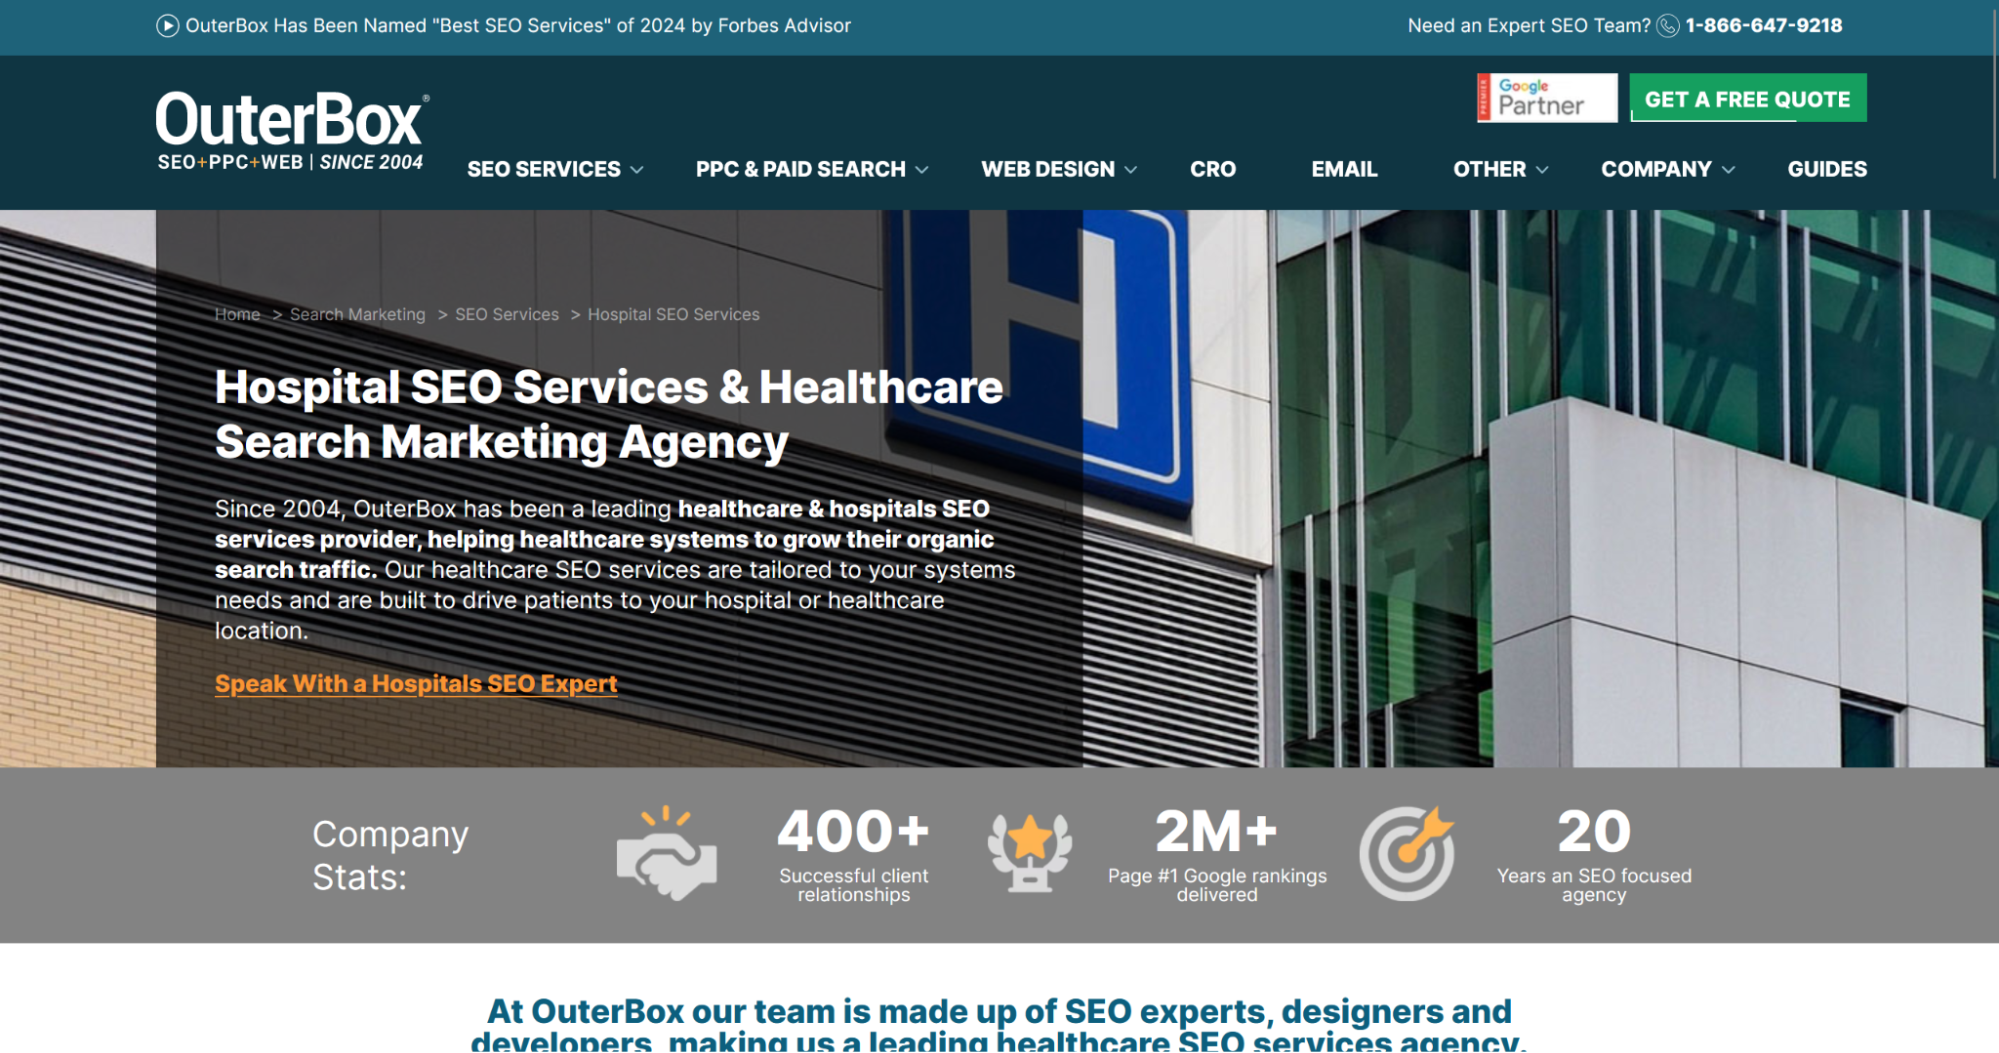Click the 2M+ Google rankings stat
Screen dimensions: 1999x1053
click(1217, 855)
